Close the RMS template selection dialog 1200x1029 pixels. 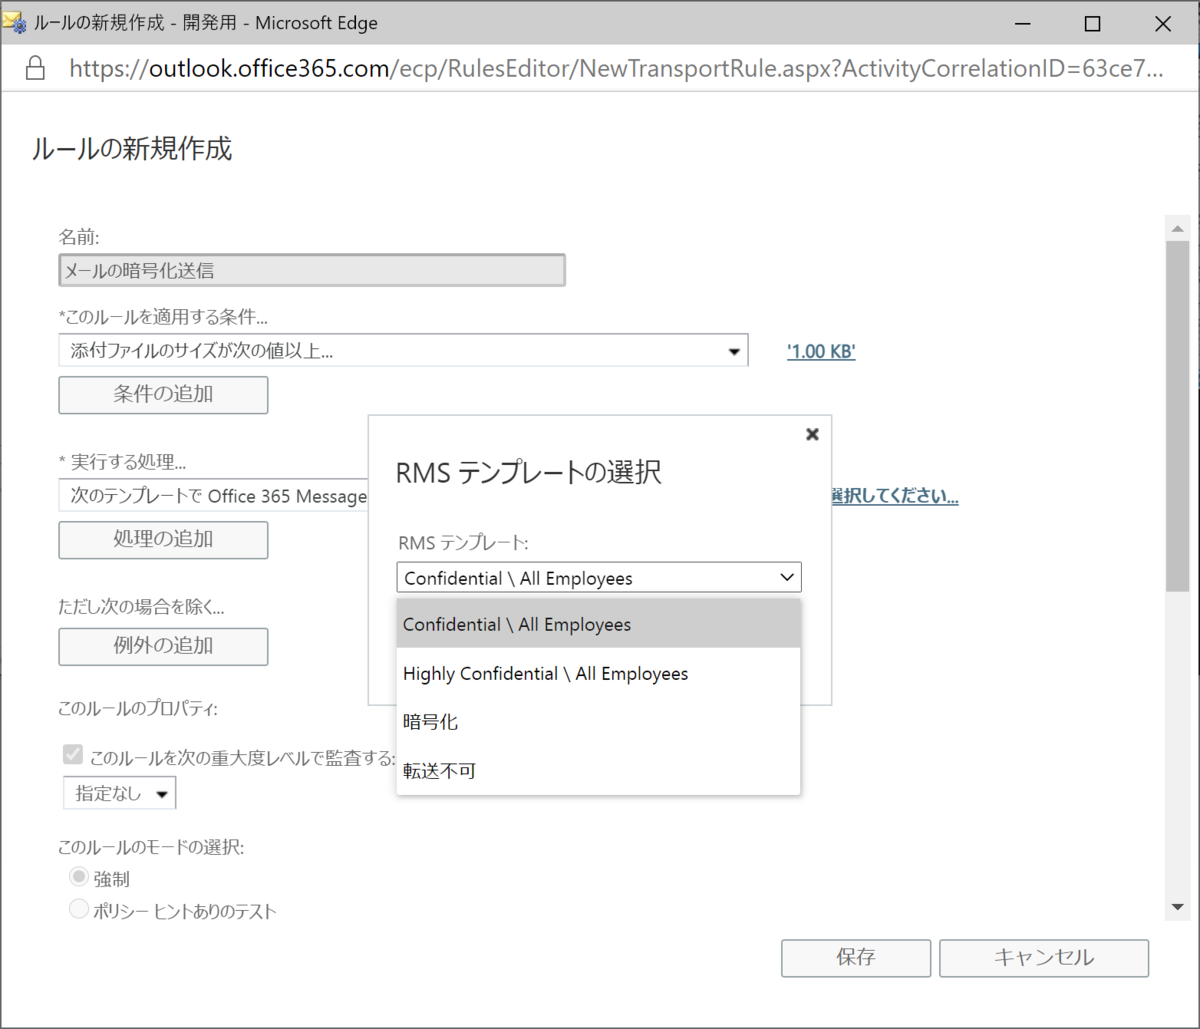[x=812, y=434]
